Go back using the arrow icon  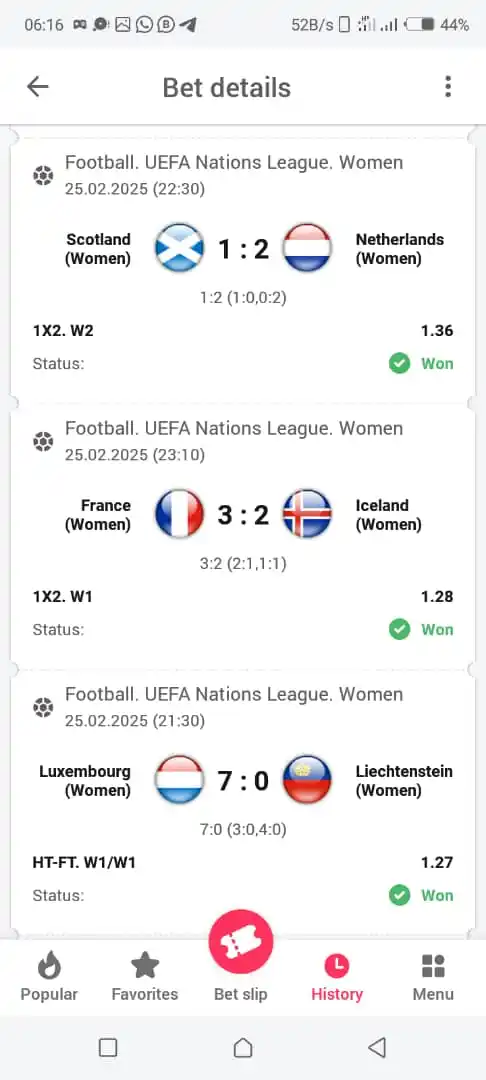point(37,87)
